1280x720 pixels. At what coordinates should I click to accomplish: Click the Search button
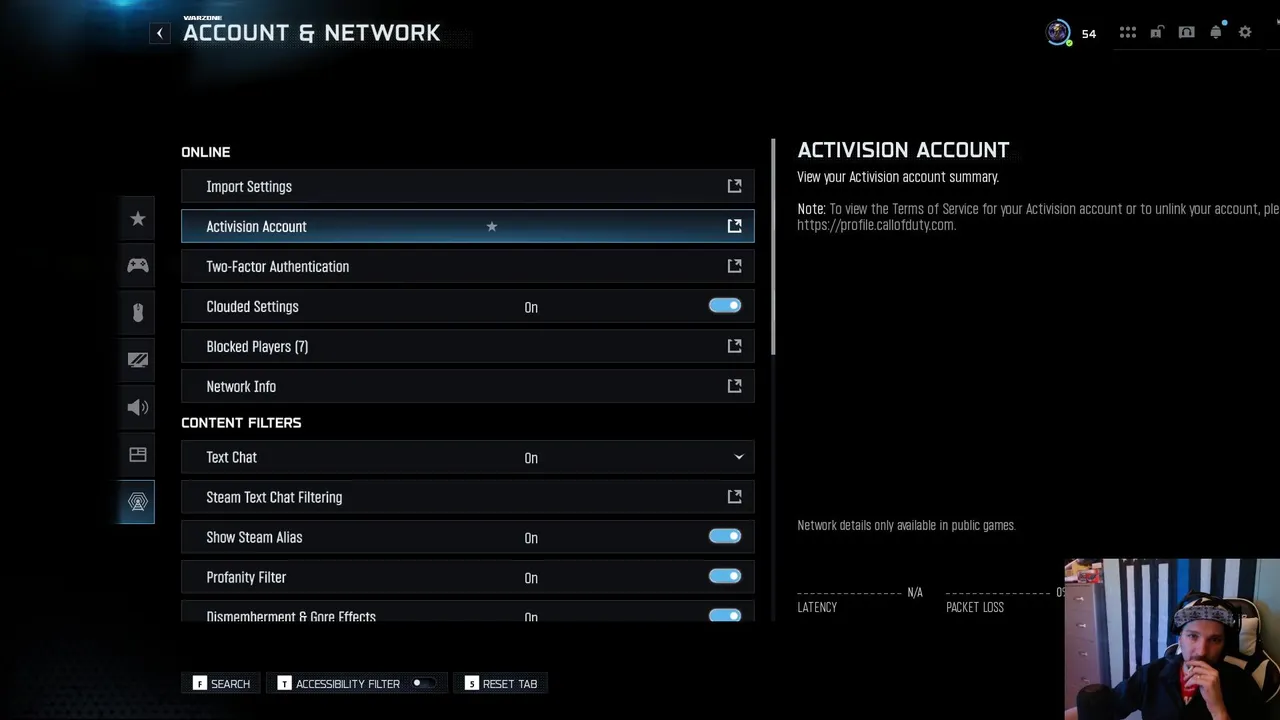(x=222, y=684)
